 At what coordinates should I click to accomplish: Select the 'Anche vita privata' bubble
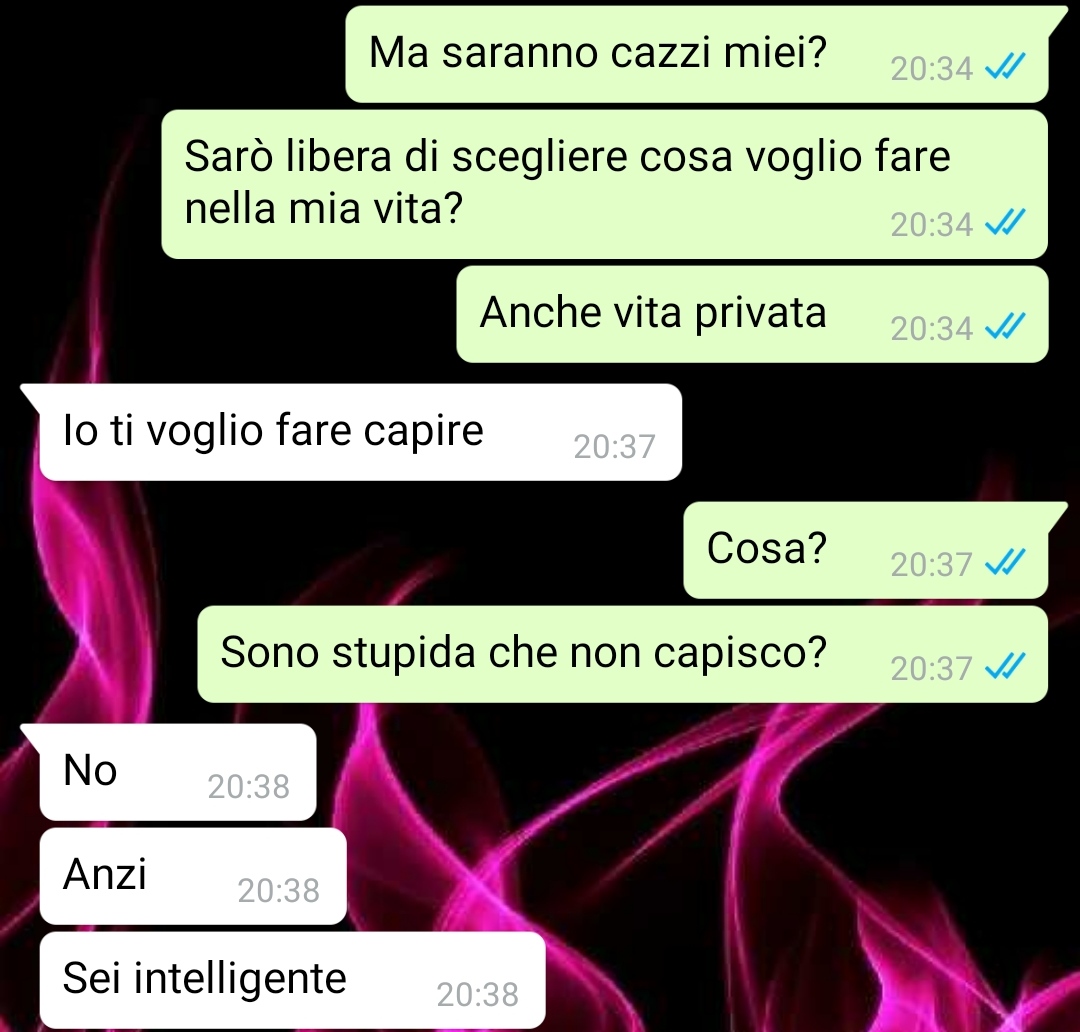[752, 315]
